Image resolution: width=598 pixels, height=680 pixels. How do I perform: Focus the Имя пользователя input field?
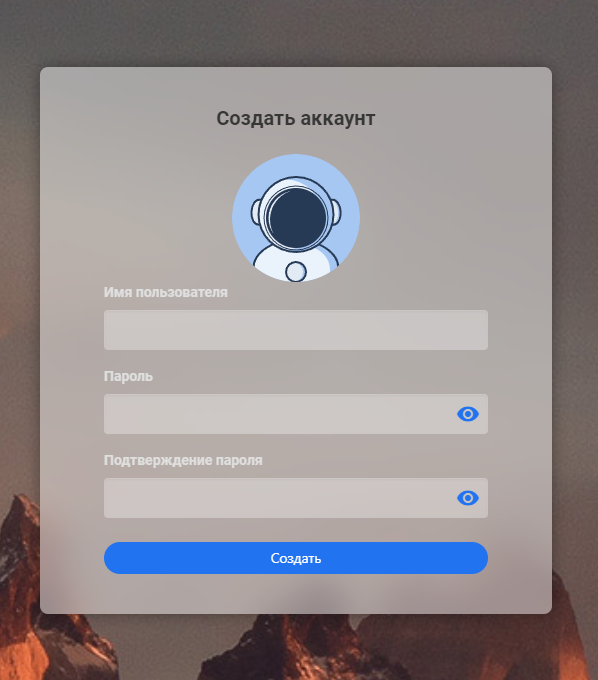[x=296, y=330]
